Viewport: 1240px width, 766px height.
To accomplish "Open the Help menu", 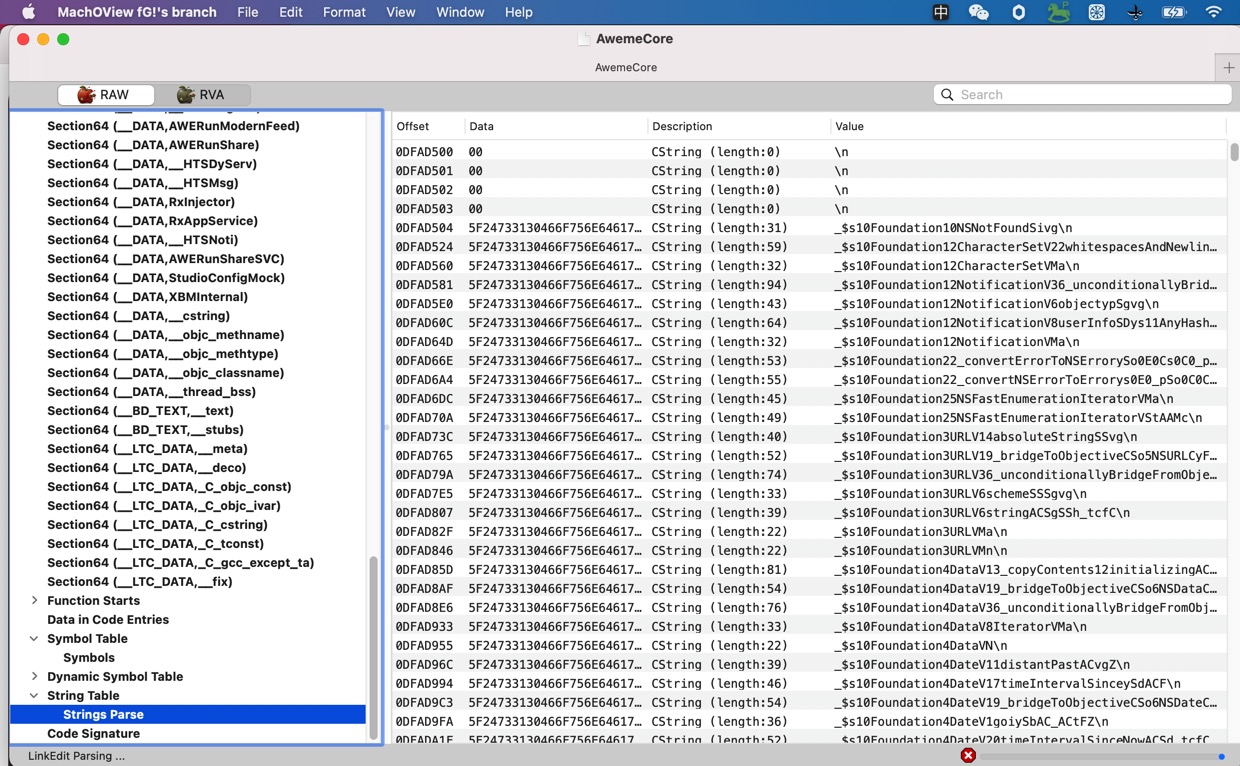I will click(518, 12).
